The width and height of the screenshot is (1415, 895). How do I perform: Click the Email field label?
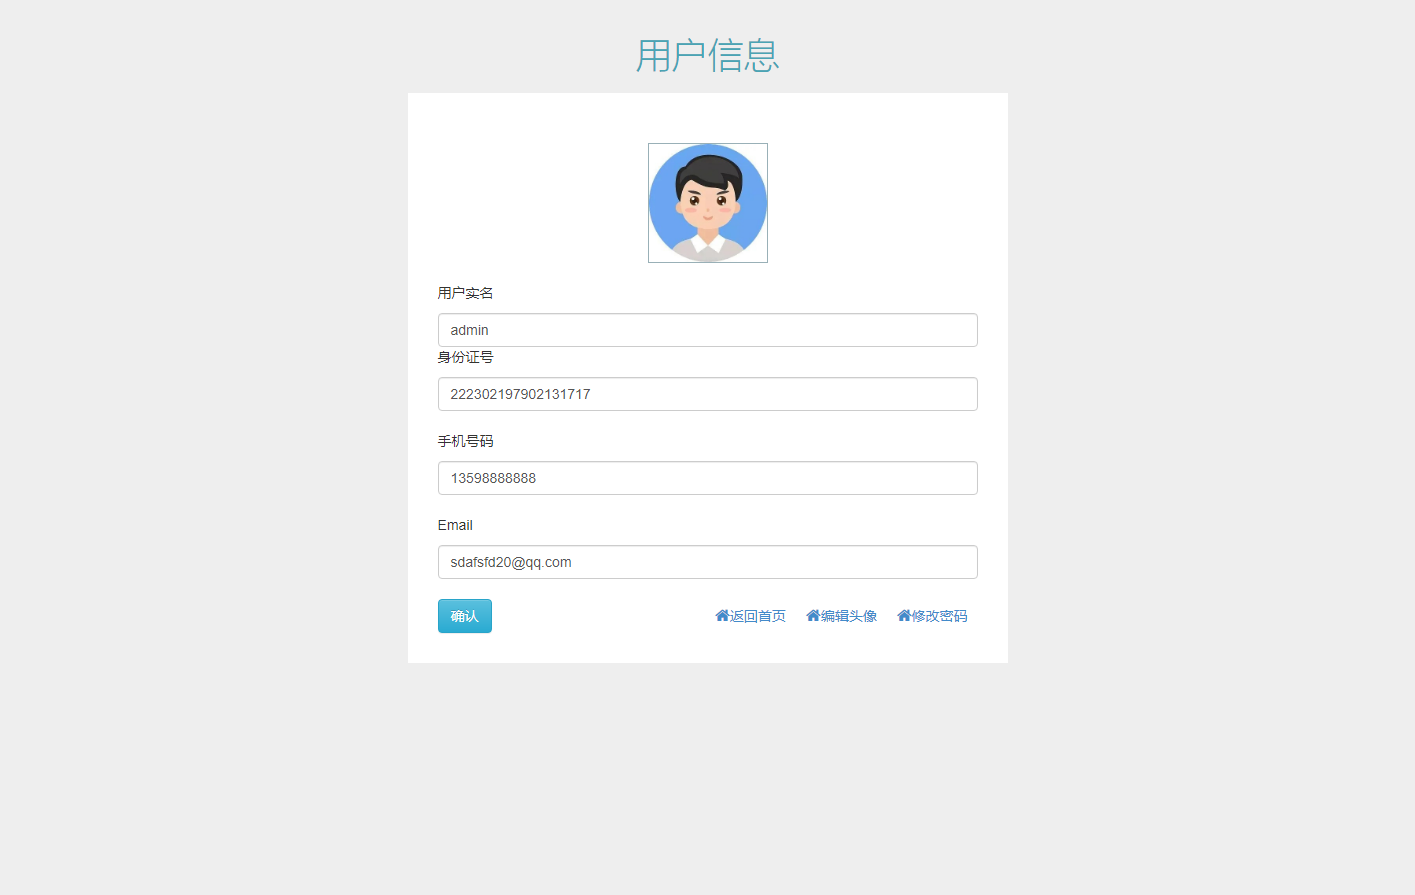(x=455, y=525)
